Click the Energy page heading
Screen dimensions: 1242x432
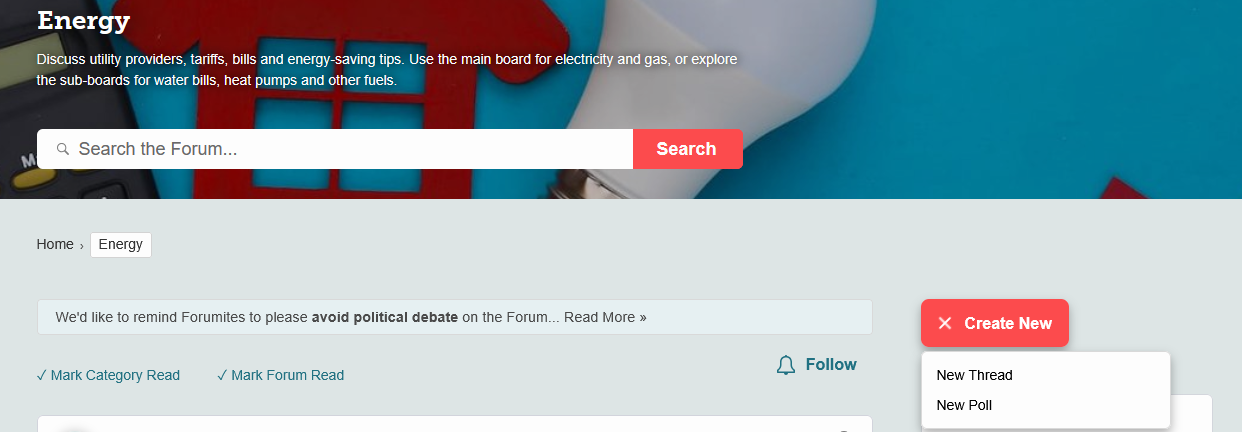84,19
